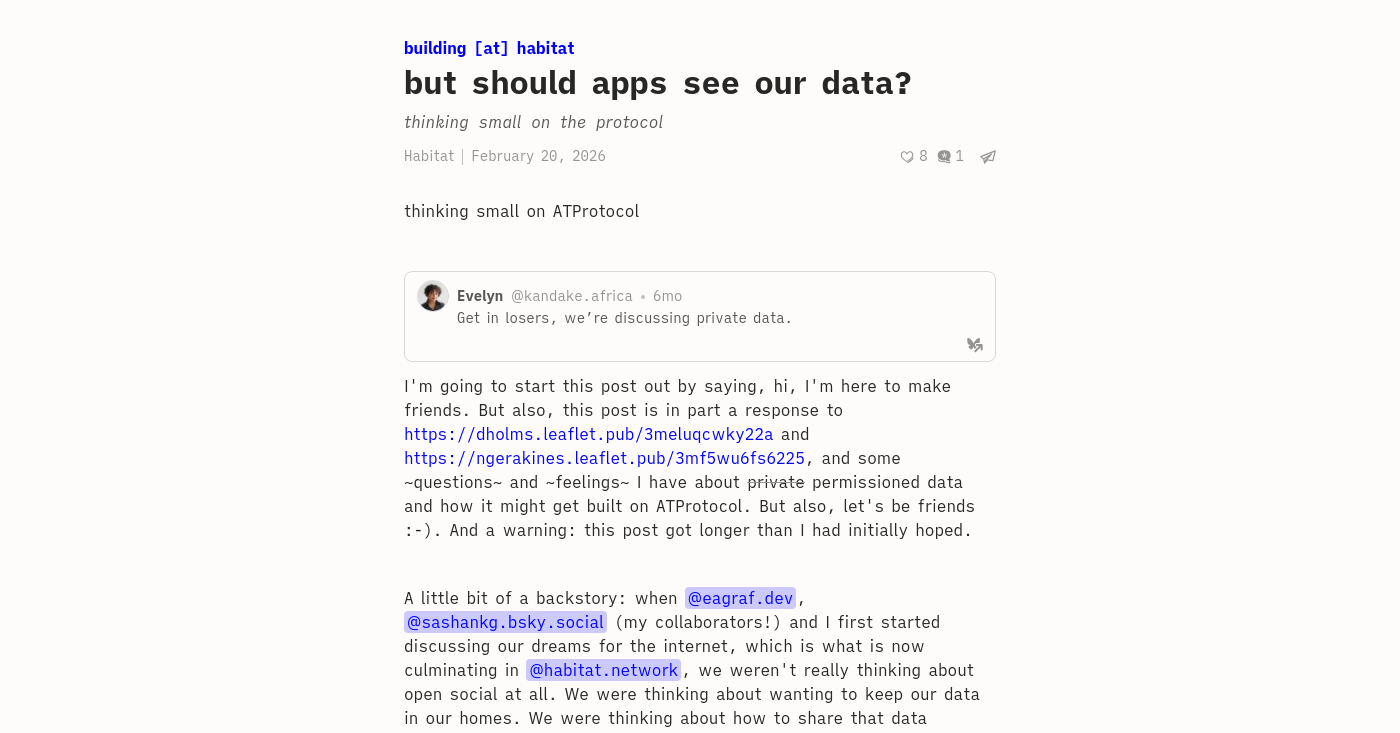This screenshot has height=733, width=1400.
Task: Like the post with the heart icon
Action: click(x=907, y=157)
